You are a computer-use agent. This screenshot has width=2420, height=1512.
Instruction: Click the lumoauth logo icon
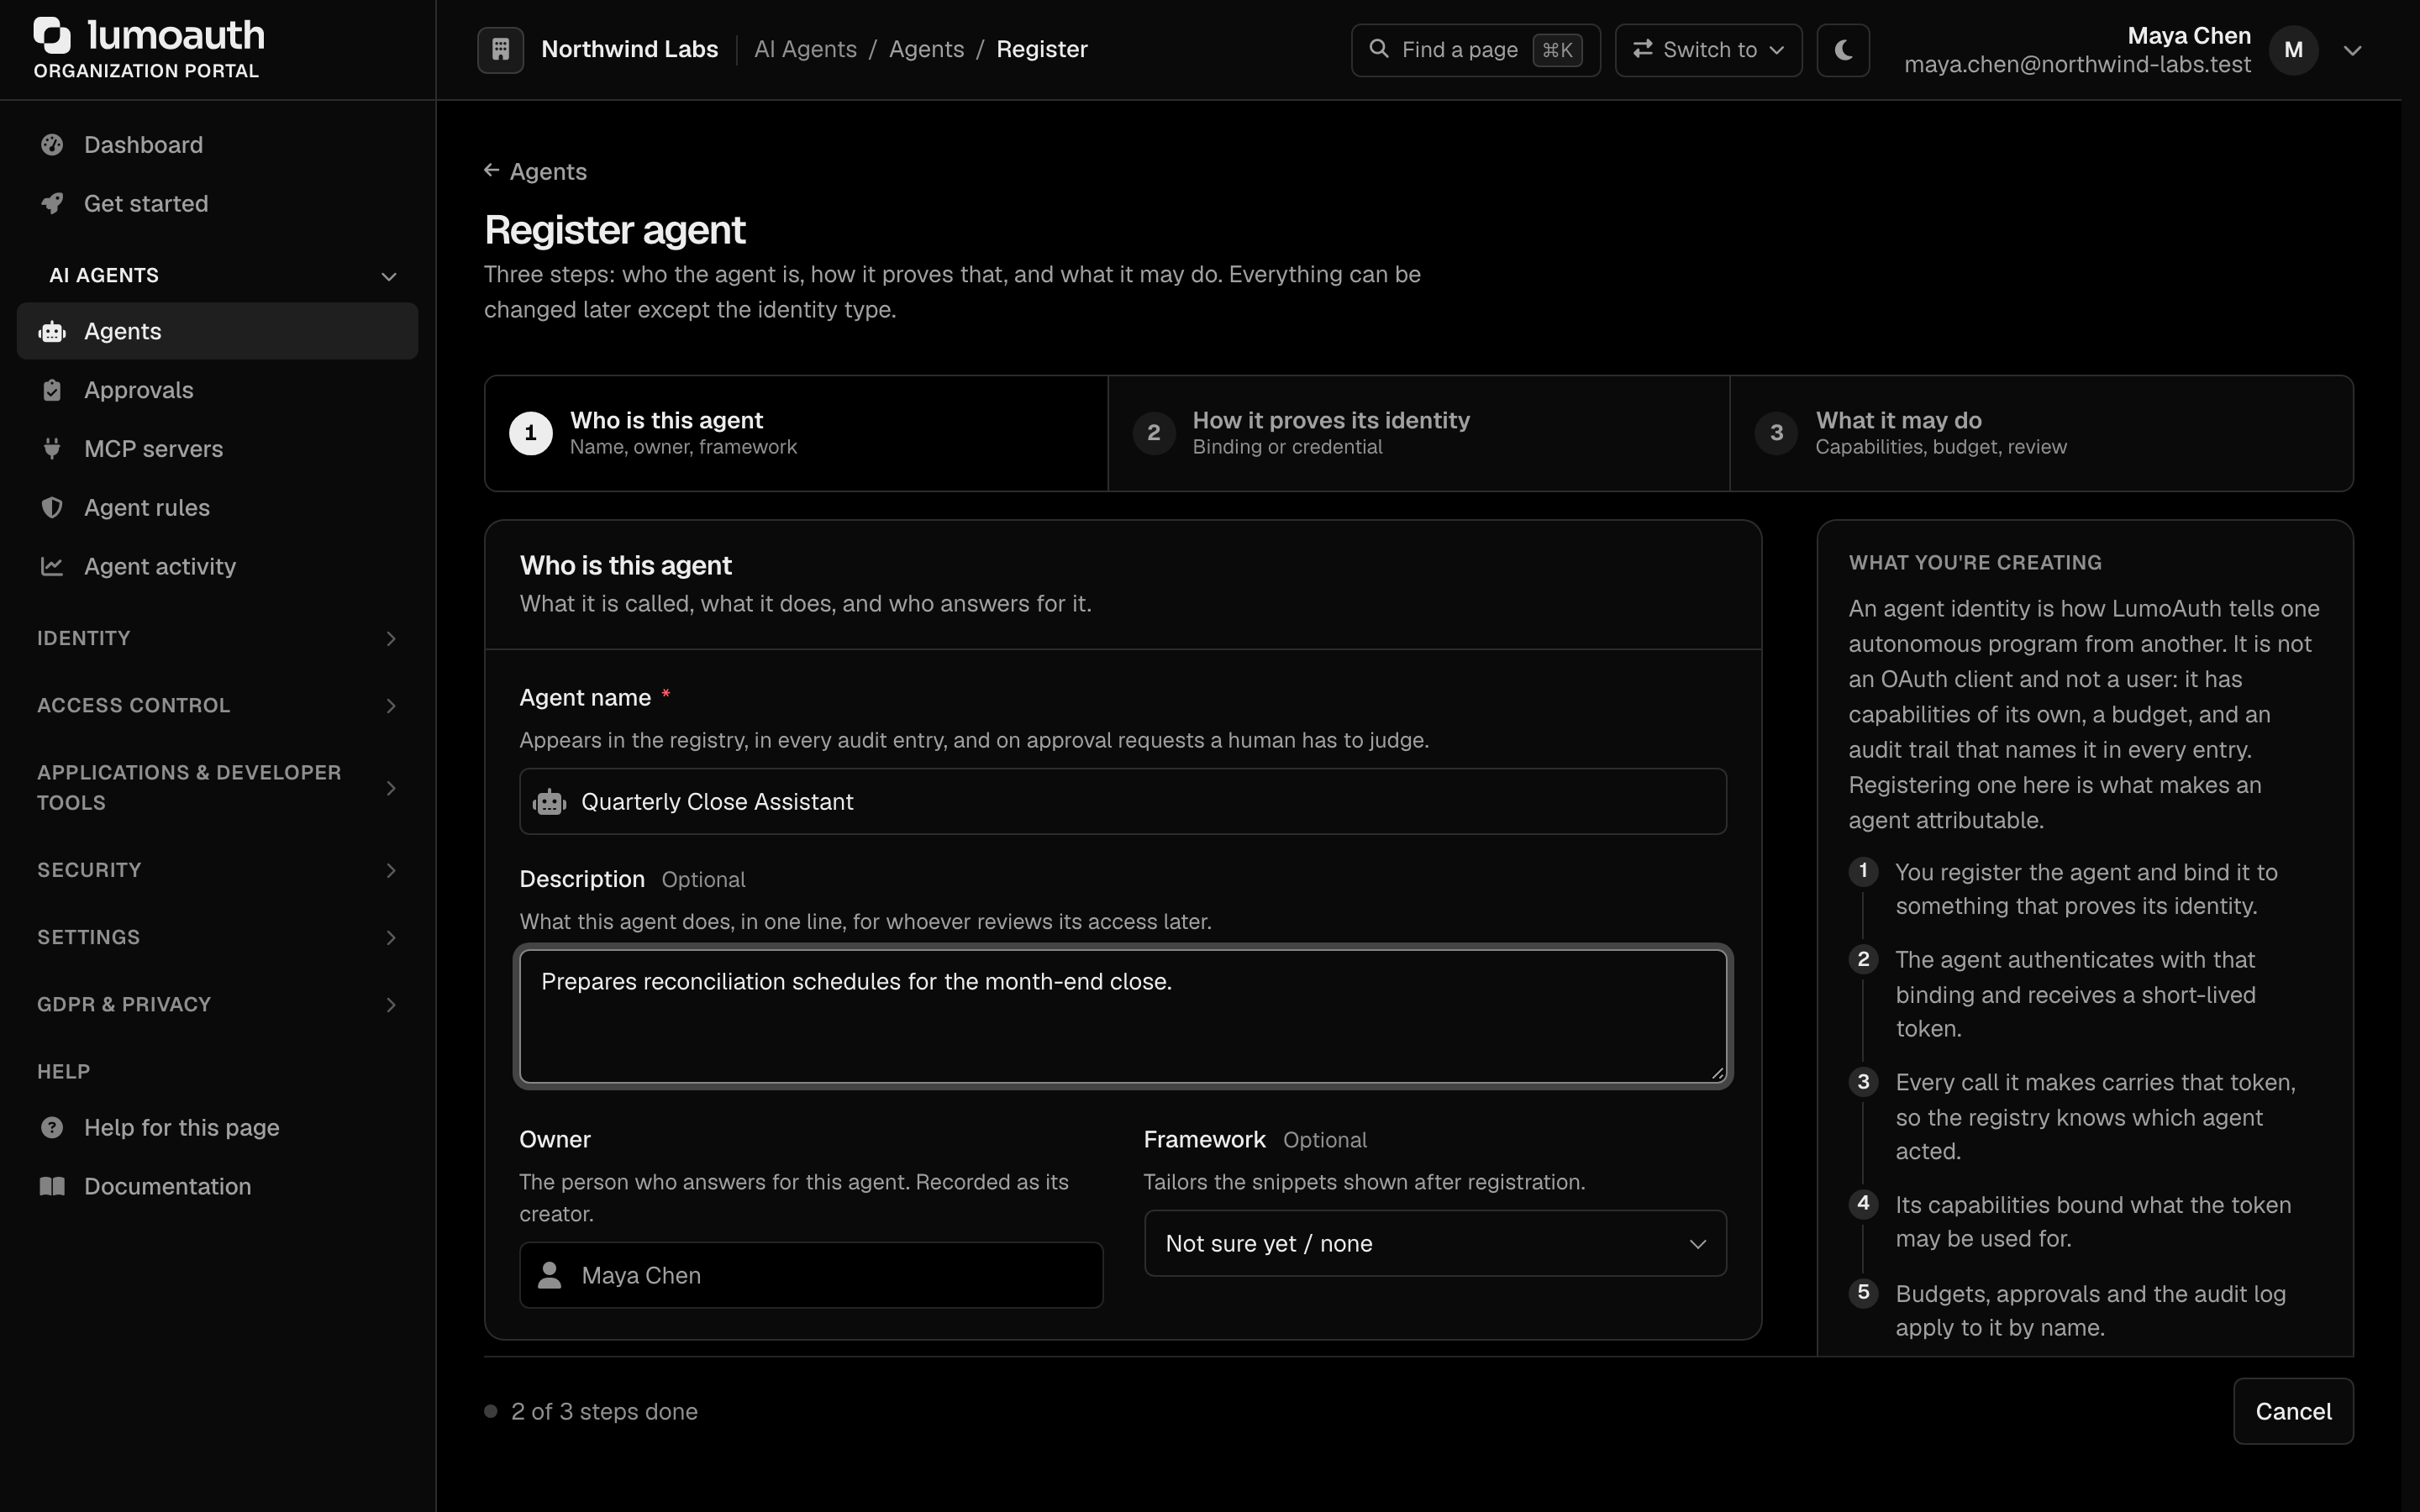(52, 35)
